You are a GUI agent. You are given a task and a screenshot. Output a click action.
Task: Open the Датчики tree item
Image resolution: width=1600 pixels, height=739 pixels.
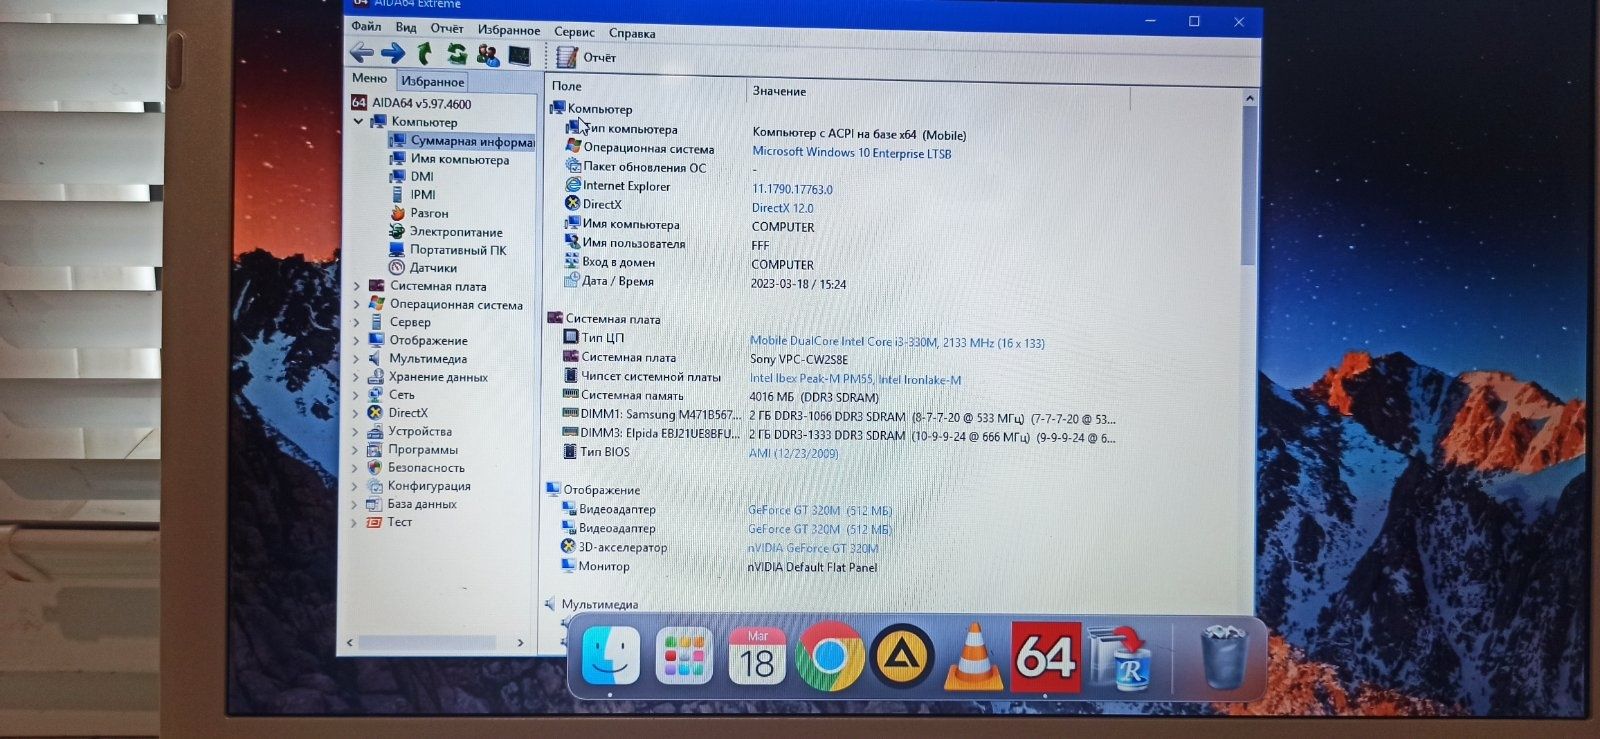pos(422,268)
